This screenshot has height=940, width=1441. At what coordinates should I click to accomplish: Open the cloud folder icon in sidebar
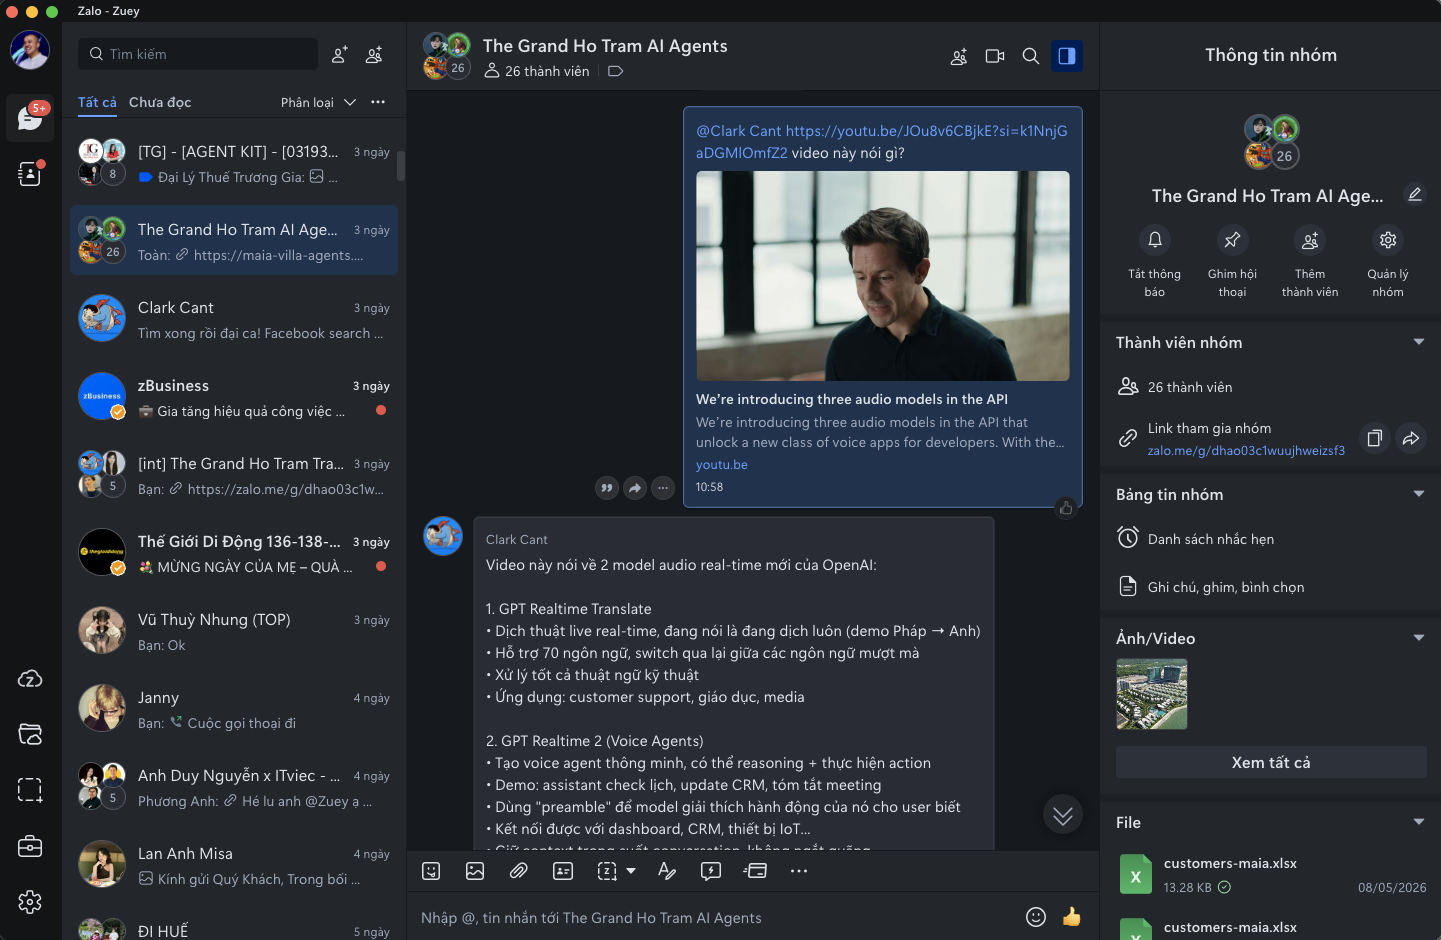pos(30,734)
